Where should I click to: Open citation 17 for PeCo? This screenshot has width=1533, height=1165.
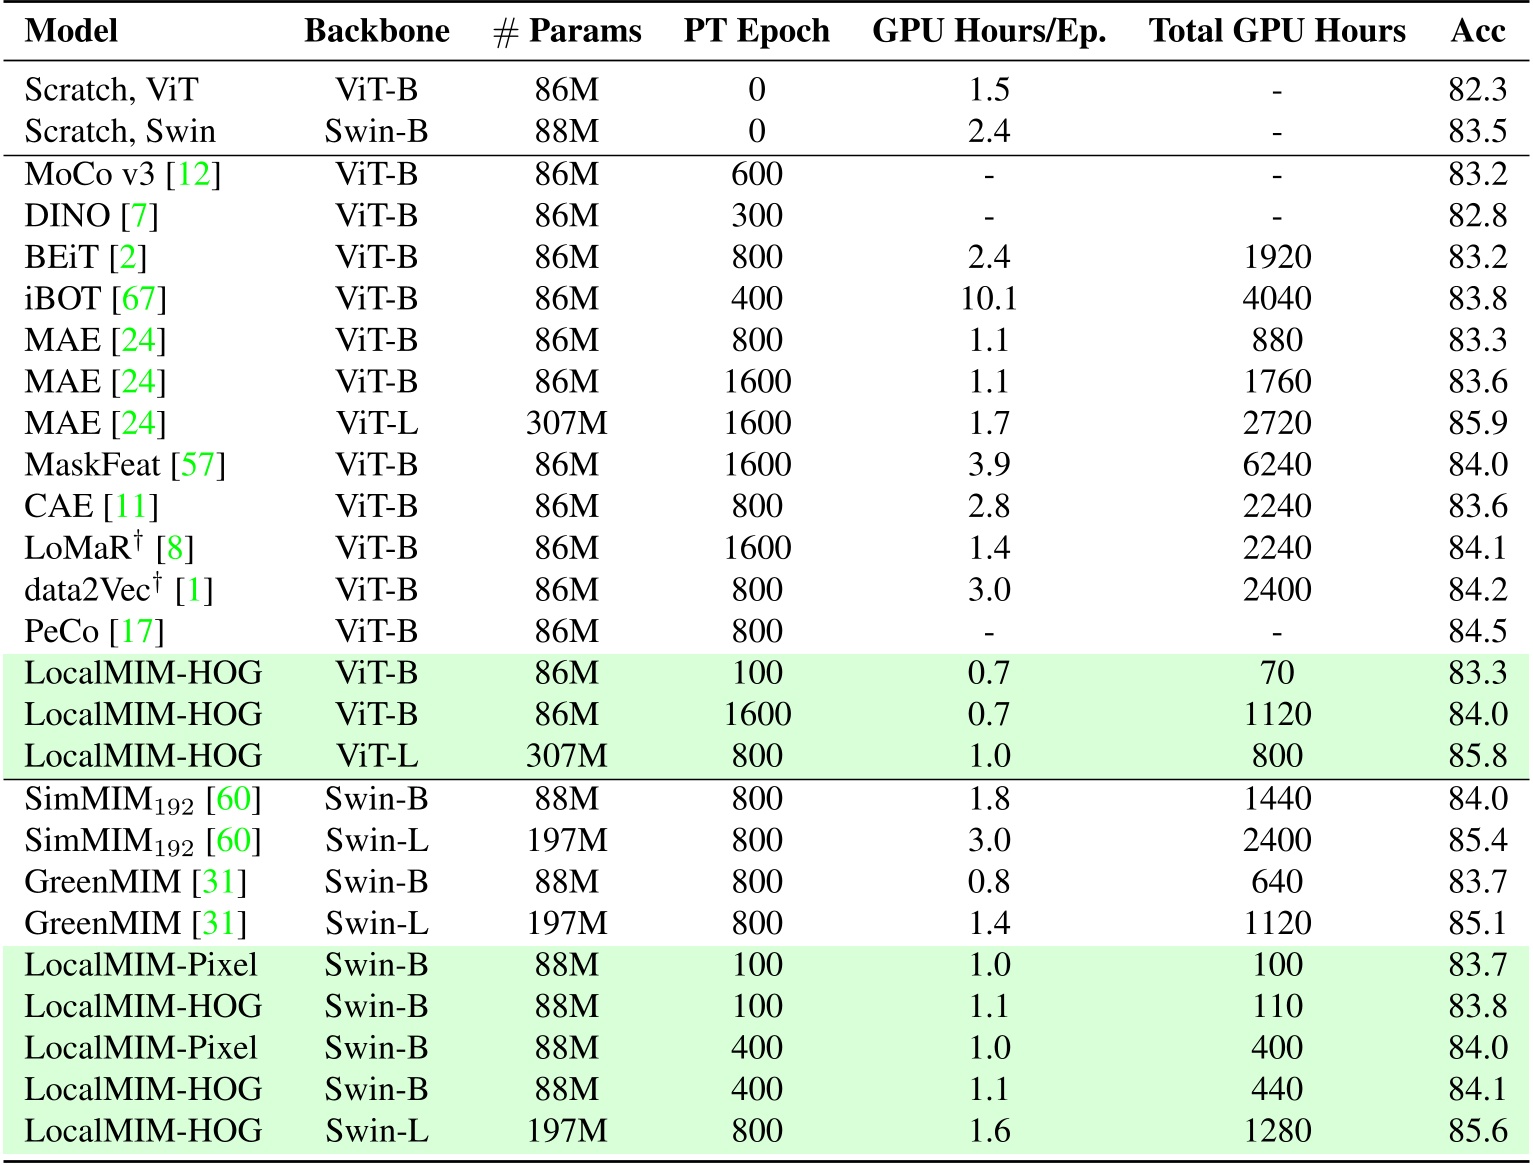(x=135, y=632)
